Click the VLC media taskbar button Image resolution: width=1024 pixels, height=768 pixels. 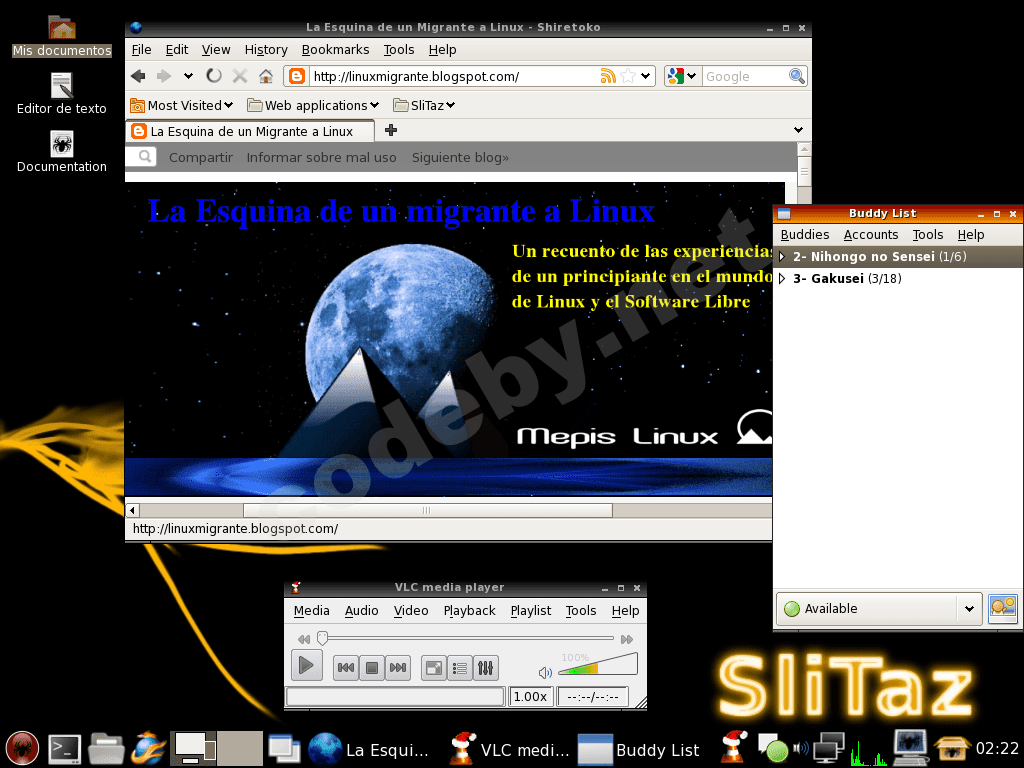[509, 749]
